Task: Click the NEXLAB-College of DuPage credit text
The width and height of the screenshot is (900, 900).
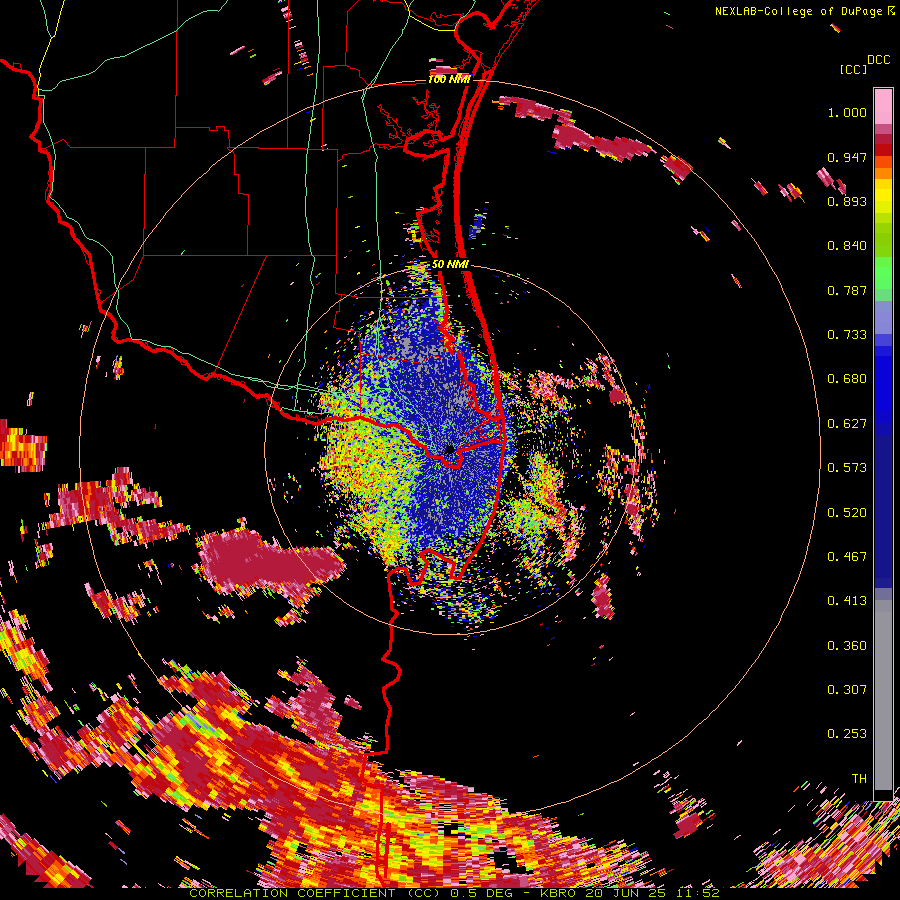Action: pos(804,11)
